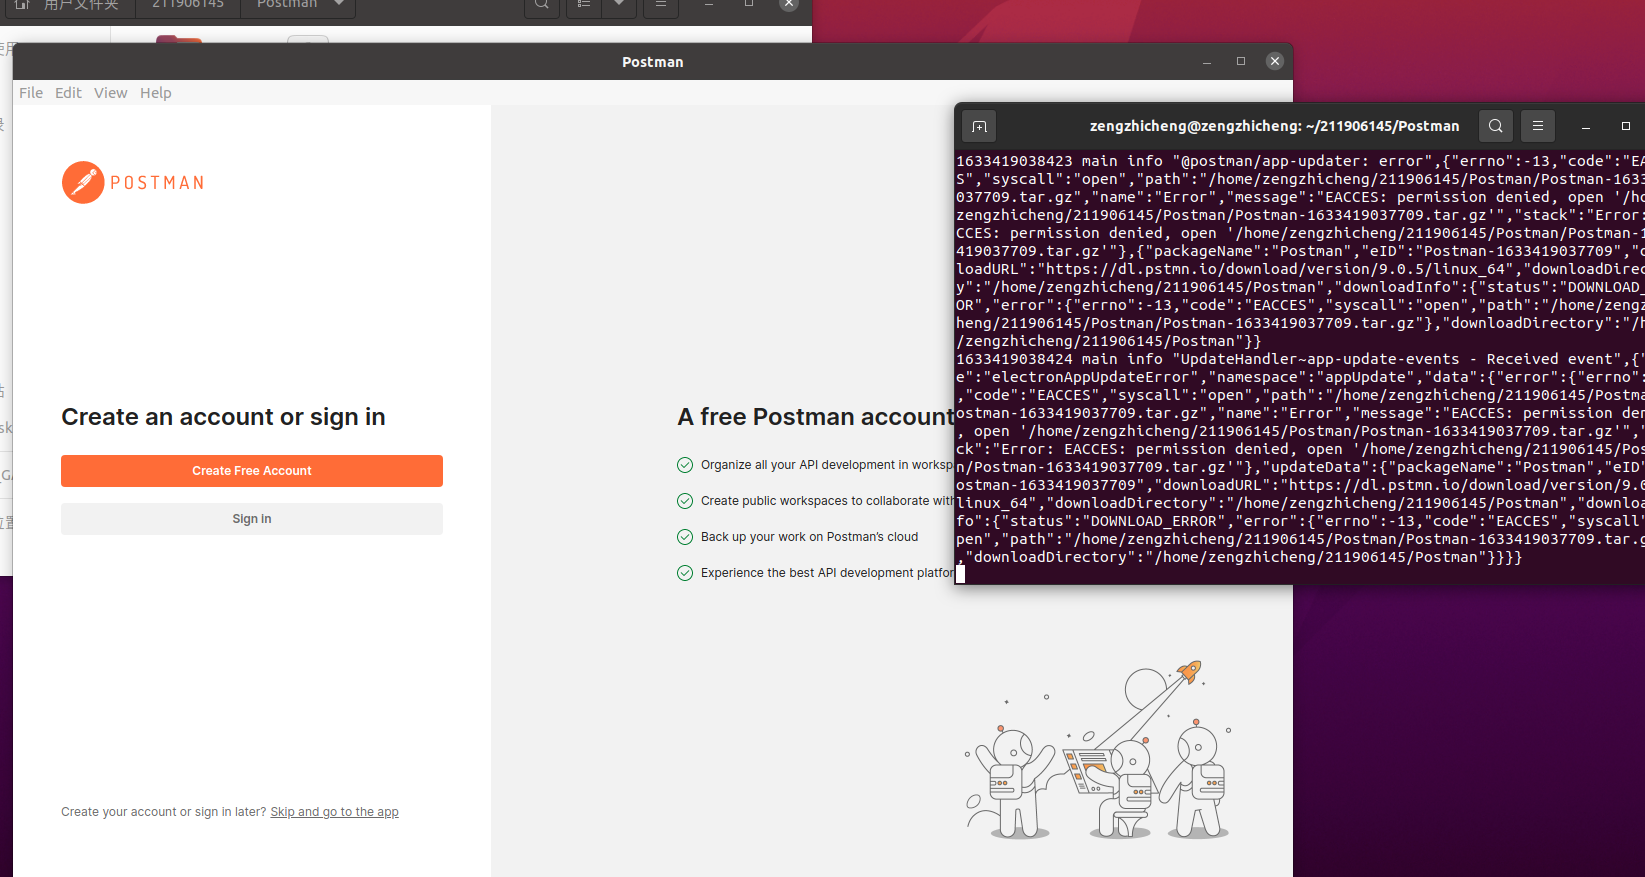Click the terminal title 'zengzhicheng@zengzhicheng'
Image resolution: width=1645 pixels, height=877 pixels.
(x=1274, y=126)
